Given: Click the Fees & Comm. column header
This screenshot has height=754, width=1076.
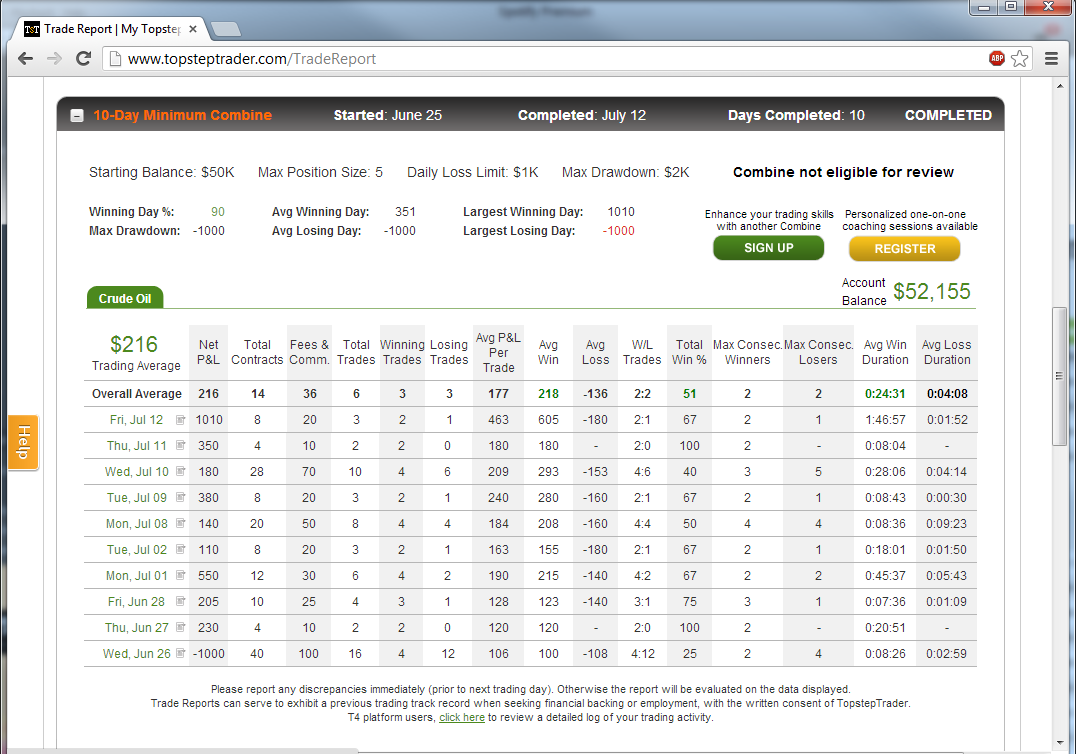Looking at the screenshot, I should (x=309, y=352).
